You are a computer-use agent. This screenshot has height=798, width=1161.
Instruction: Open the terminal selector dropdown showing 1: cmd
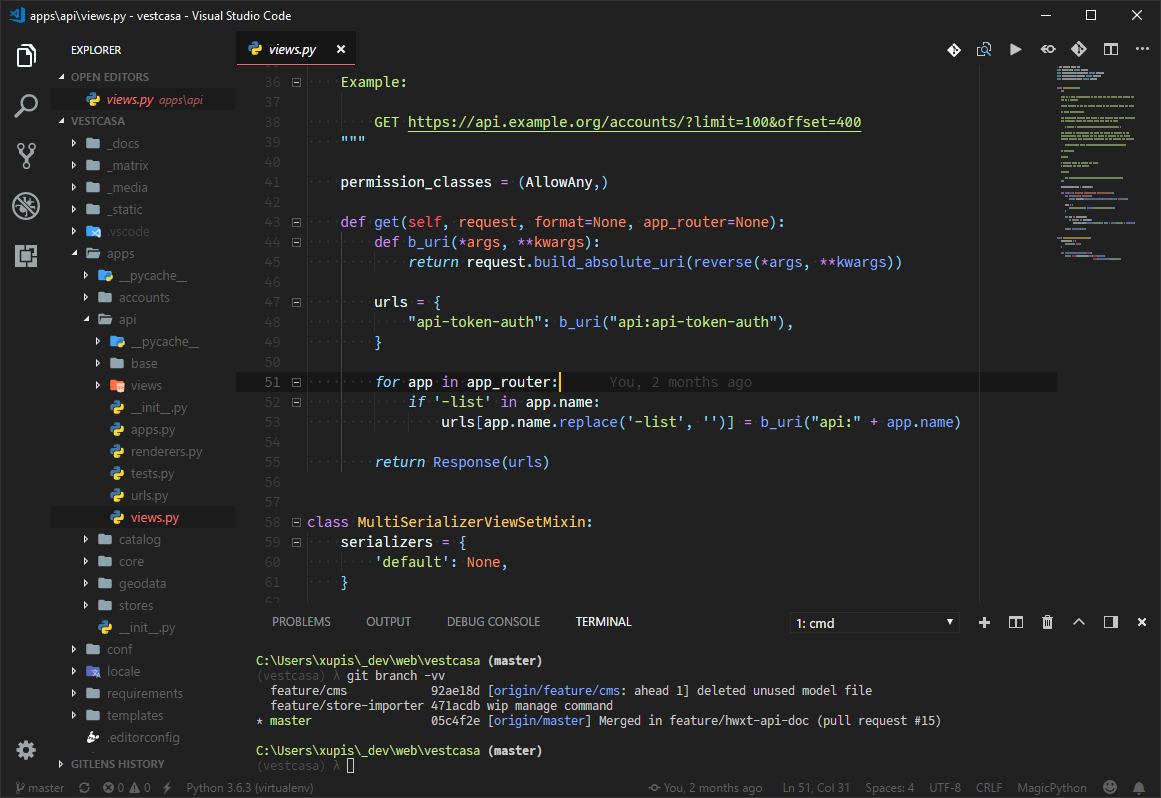point(874,622)
